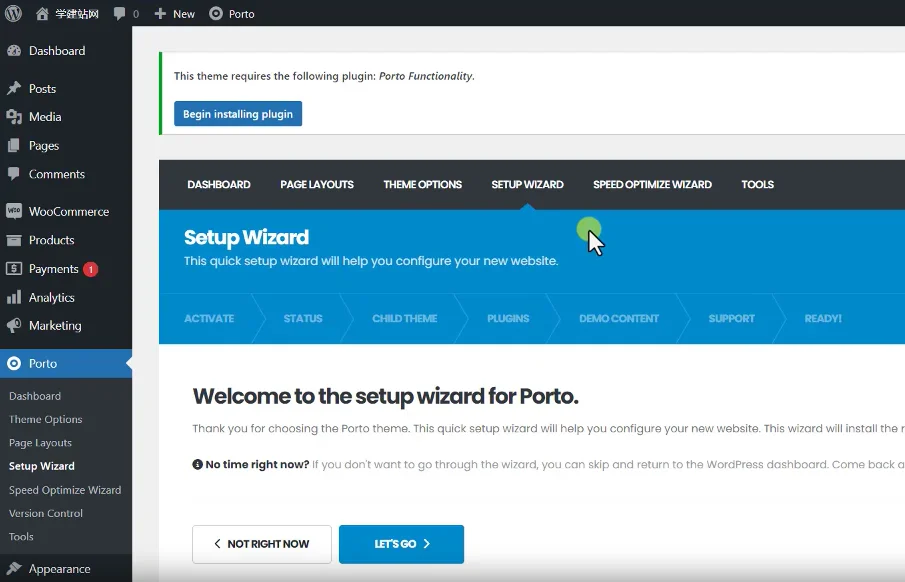The height and width of the screenshot is (582, 905).
Task: Open Theme Options in Porto submenu
Action: 46,419
